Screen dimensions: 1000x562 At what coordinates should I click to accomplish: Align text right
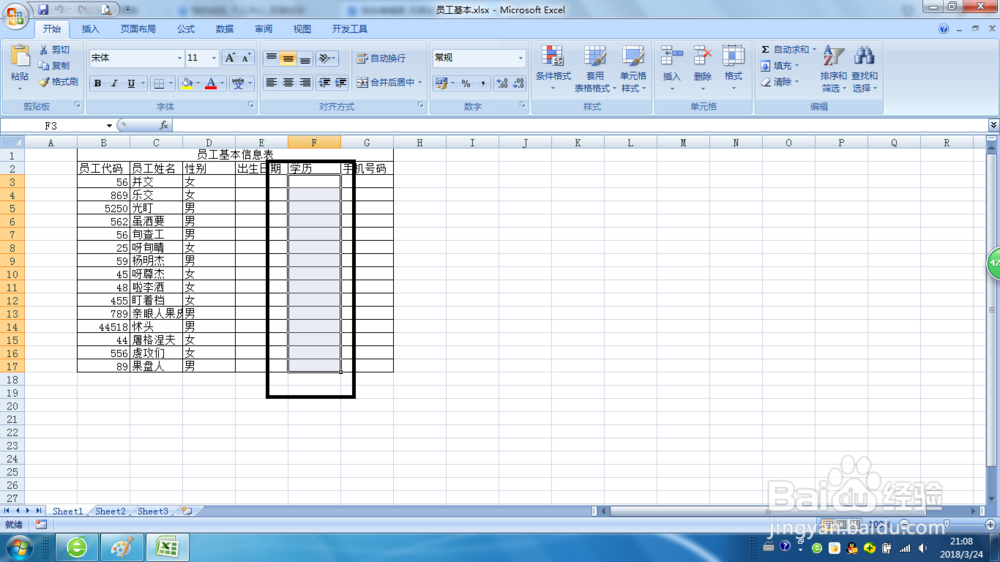click(x=305, y=82)
